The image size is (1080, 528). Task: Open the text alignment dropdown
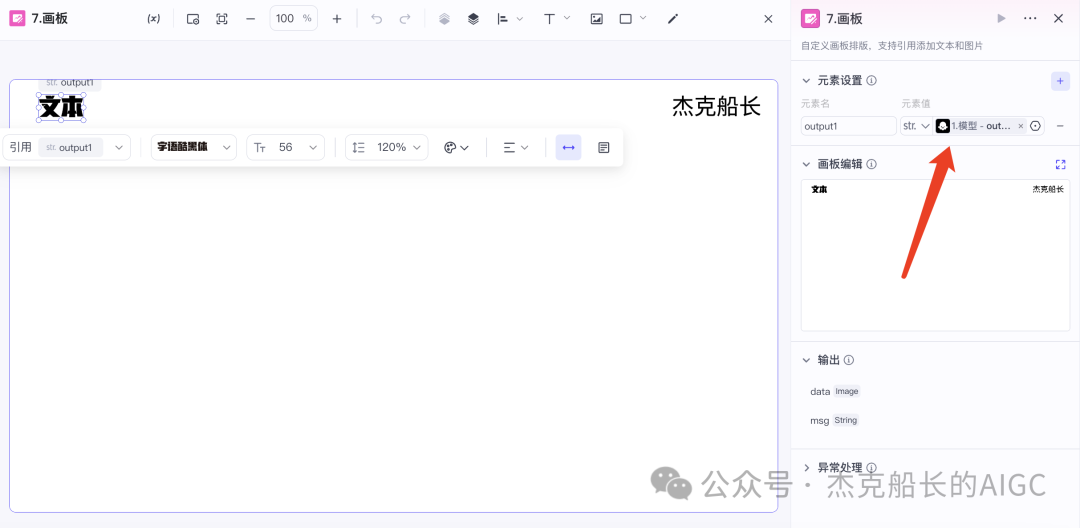pyautogui.click(x=516, y=147)
